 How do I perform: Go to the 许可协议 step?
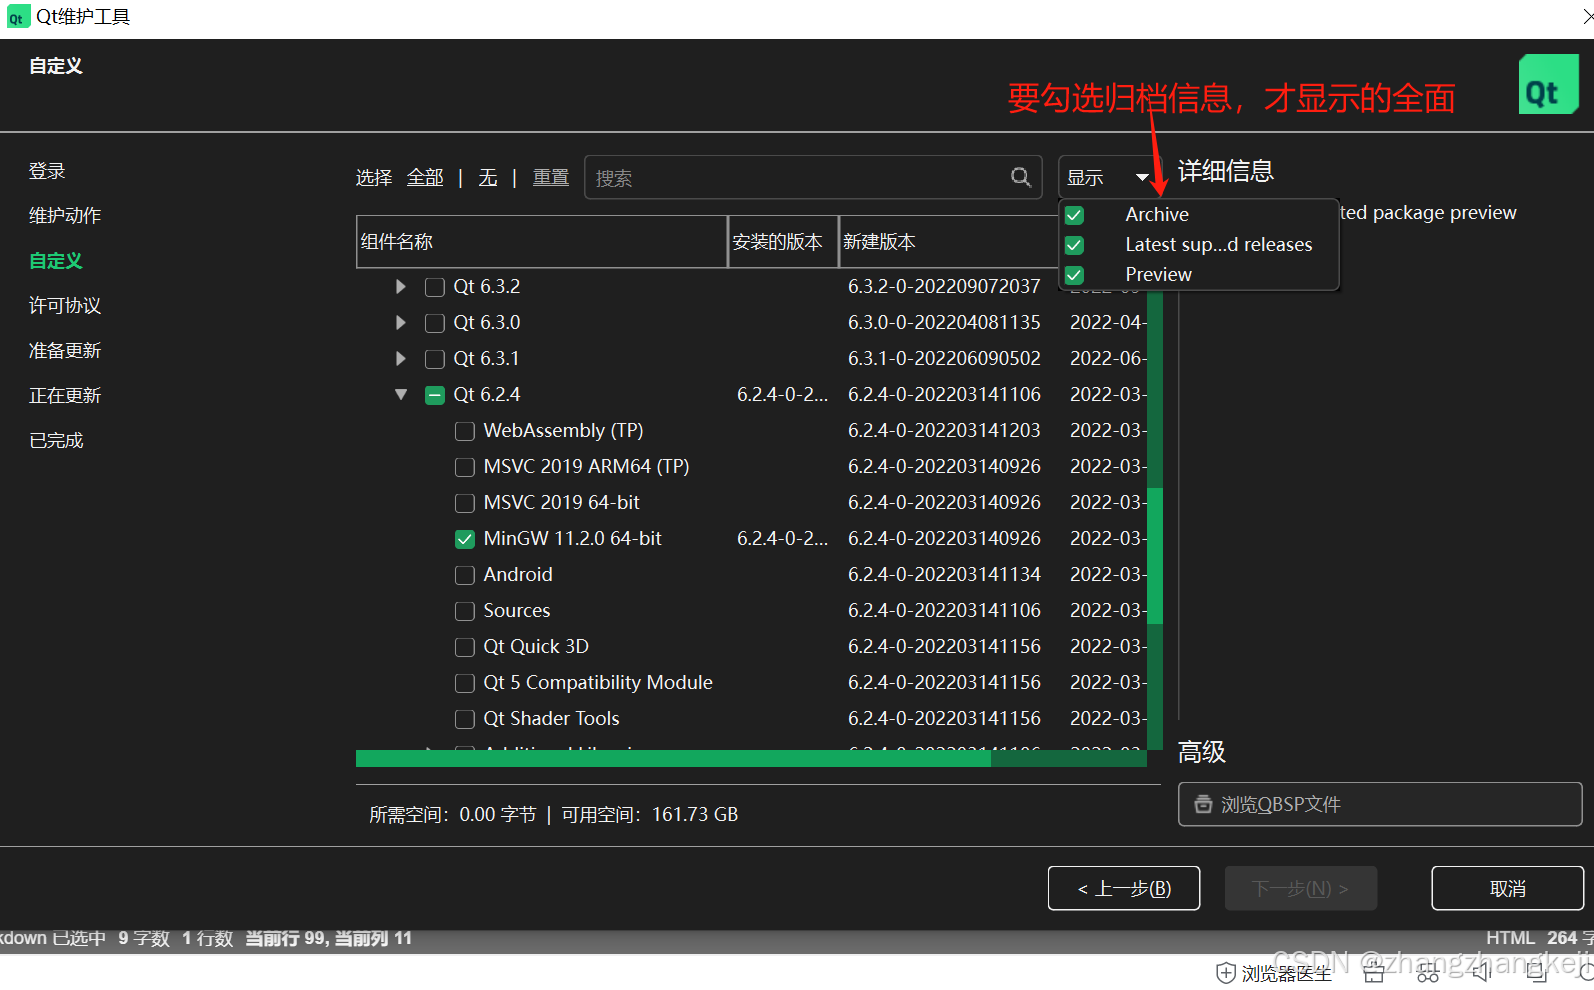[x=65, y=306]
